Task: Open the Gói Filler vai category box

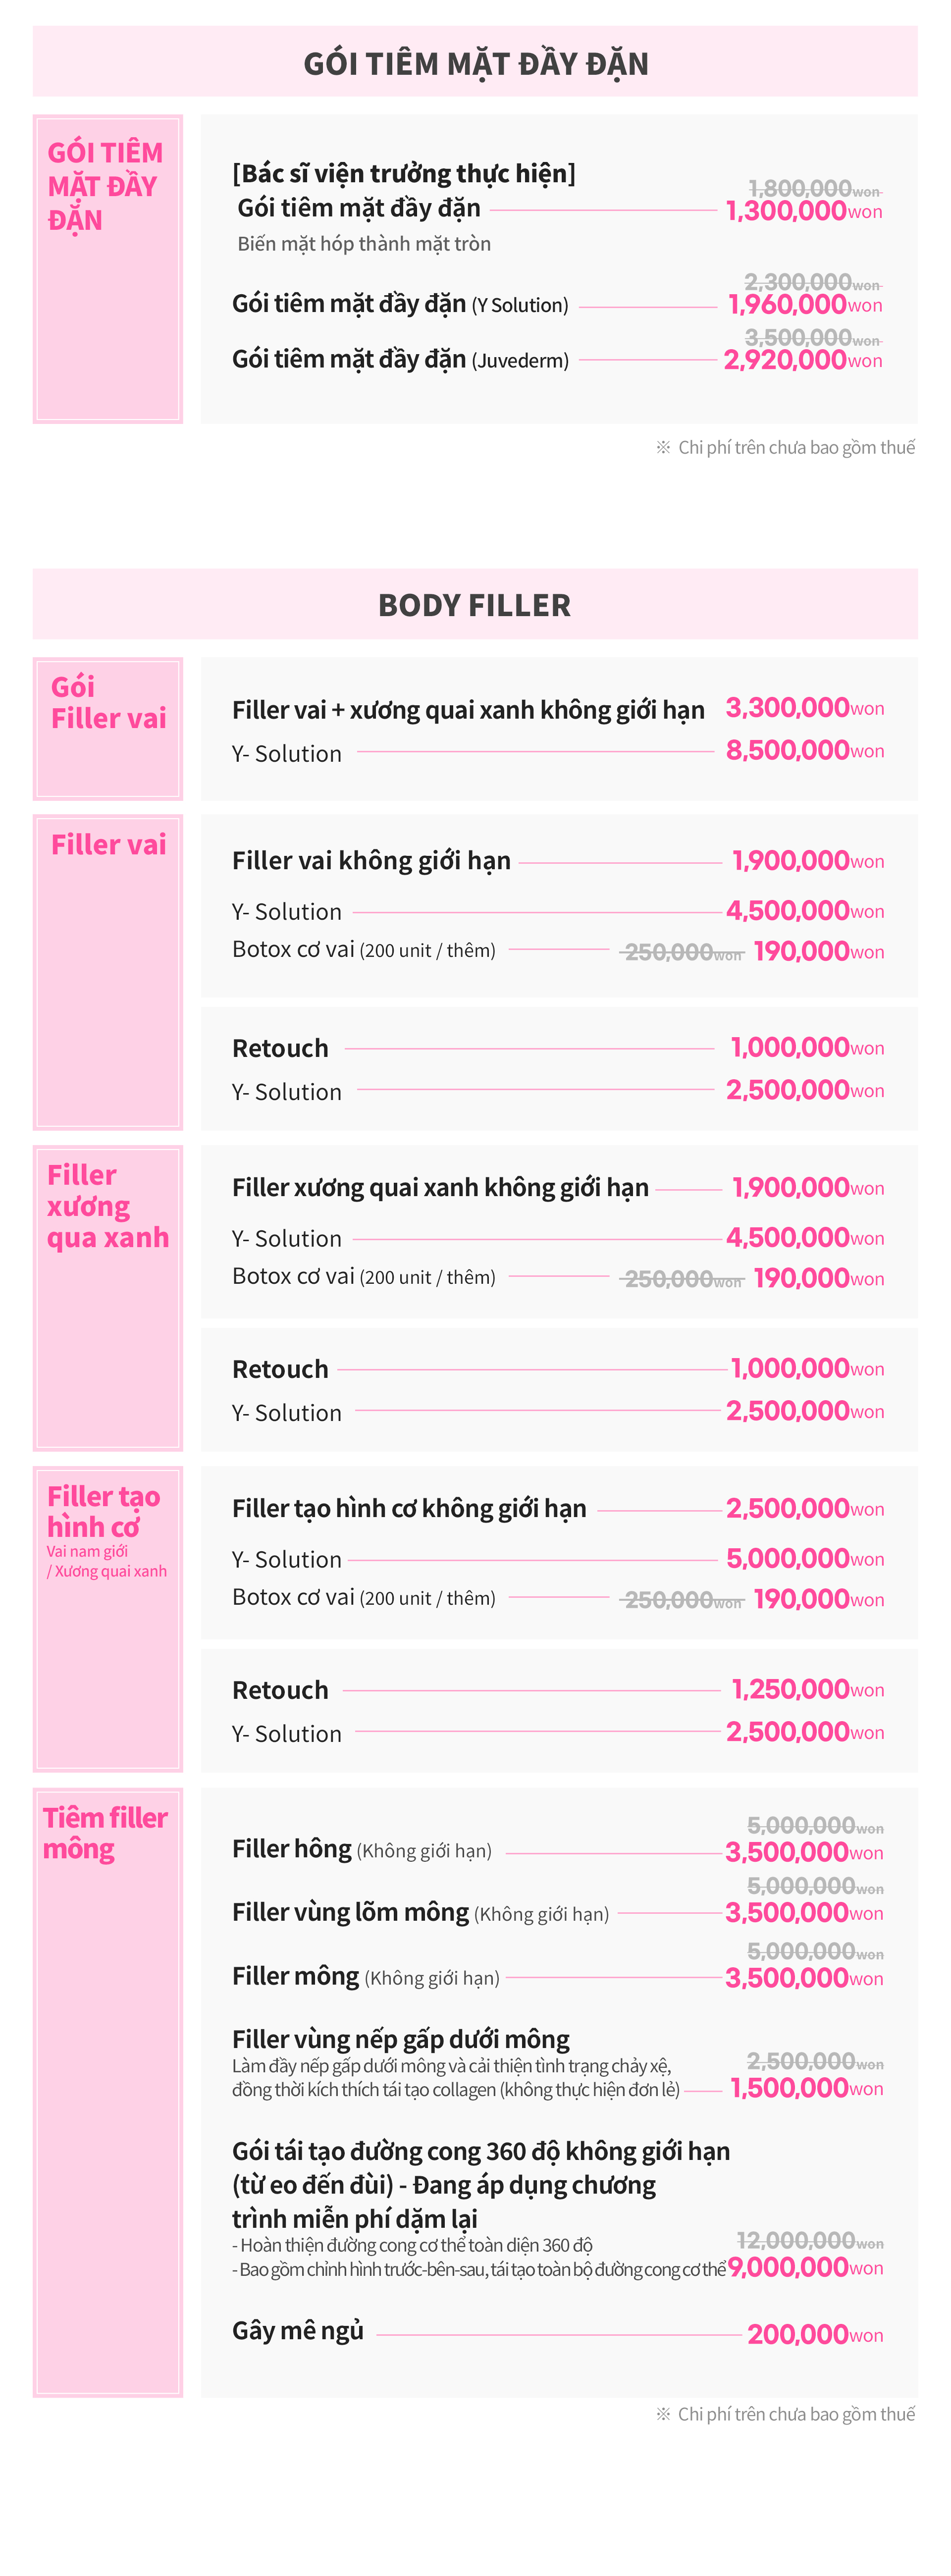Action: click(108, 728)
